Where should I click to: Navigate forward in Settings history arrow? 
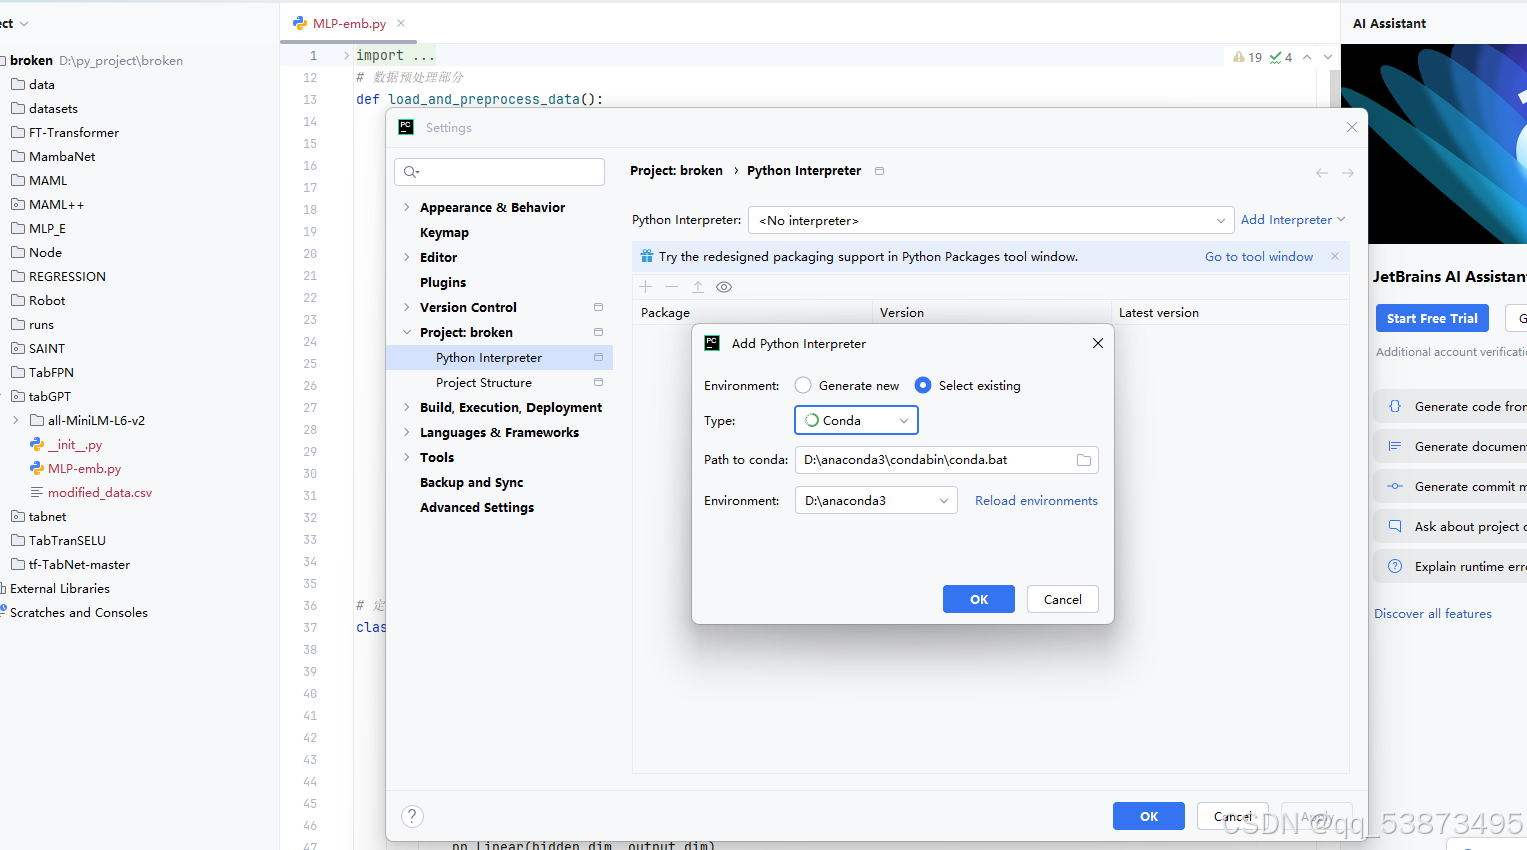(1348, 173)
